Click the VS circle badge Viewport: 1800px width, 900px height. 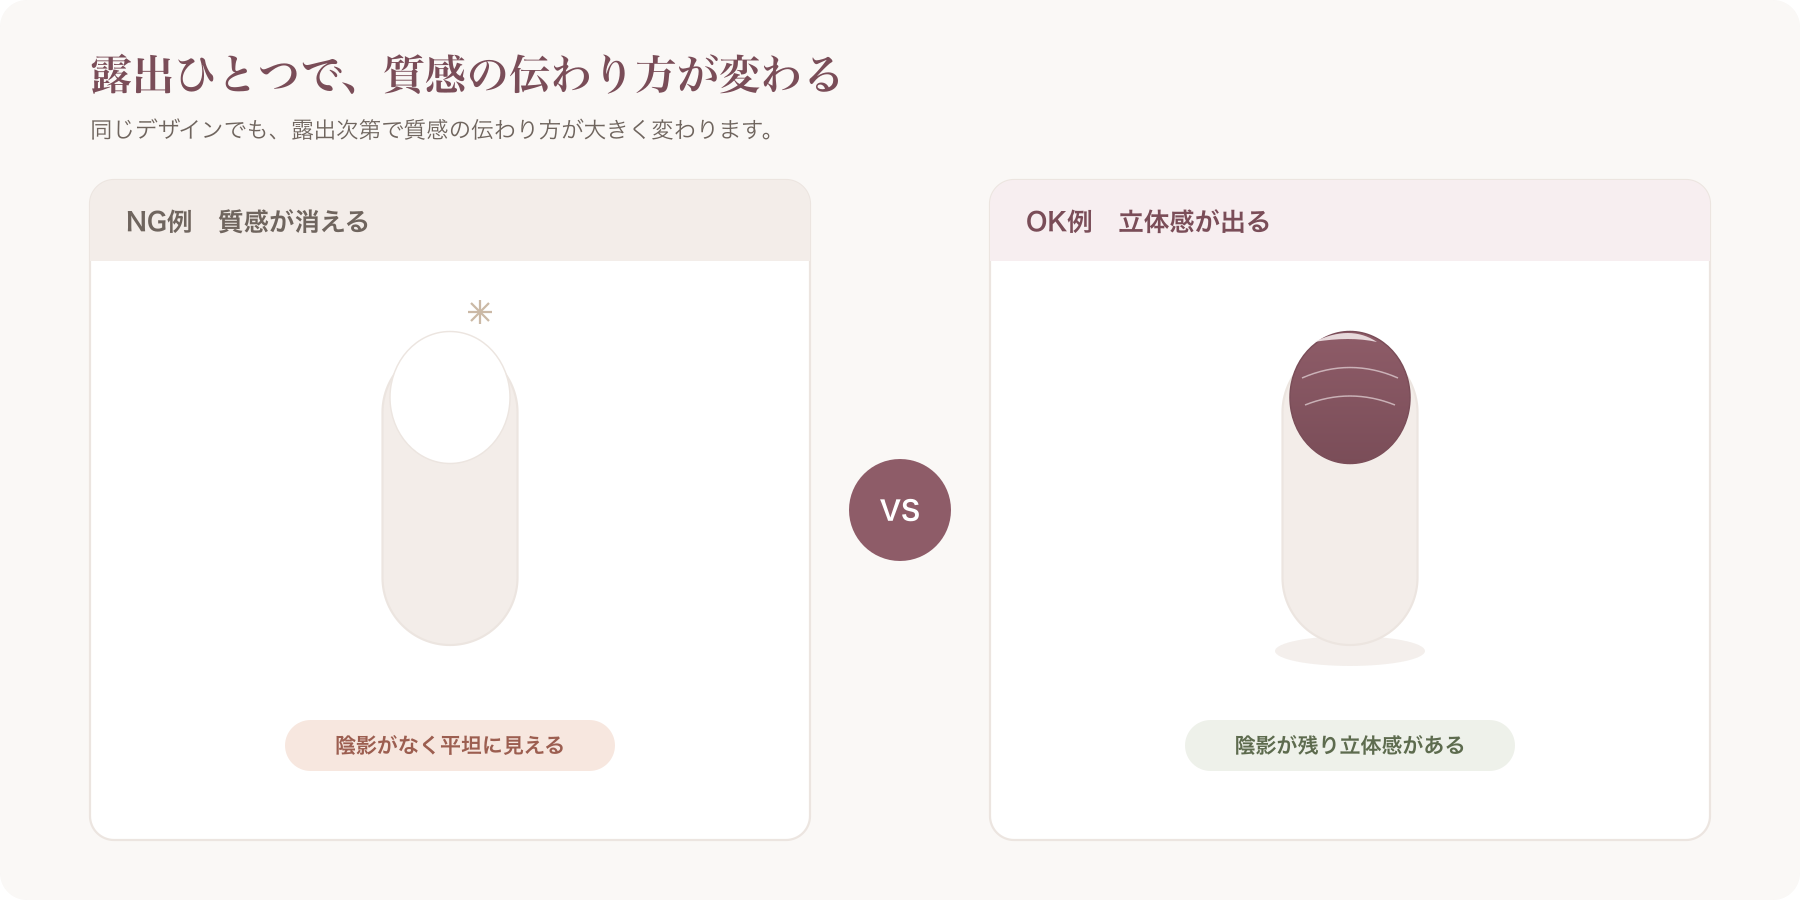pyautogui.click(x=900, y=510)
